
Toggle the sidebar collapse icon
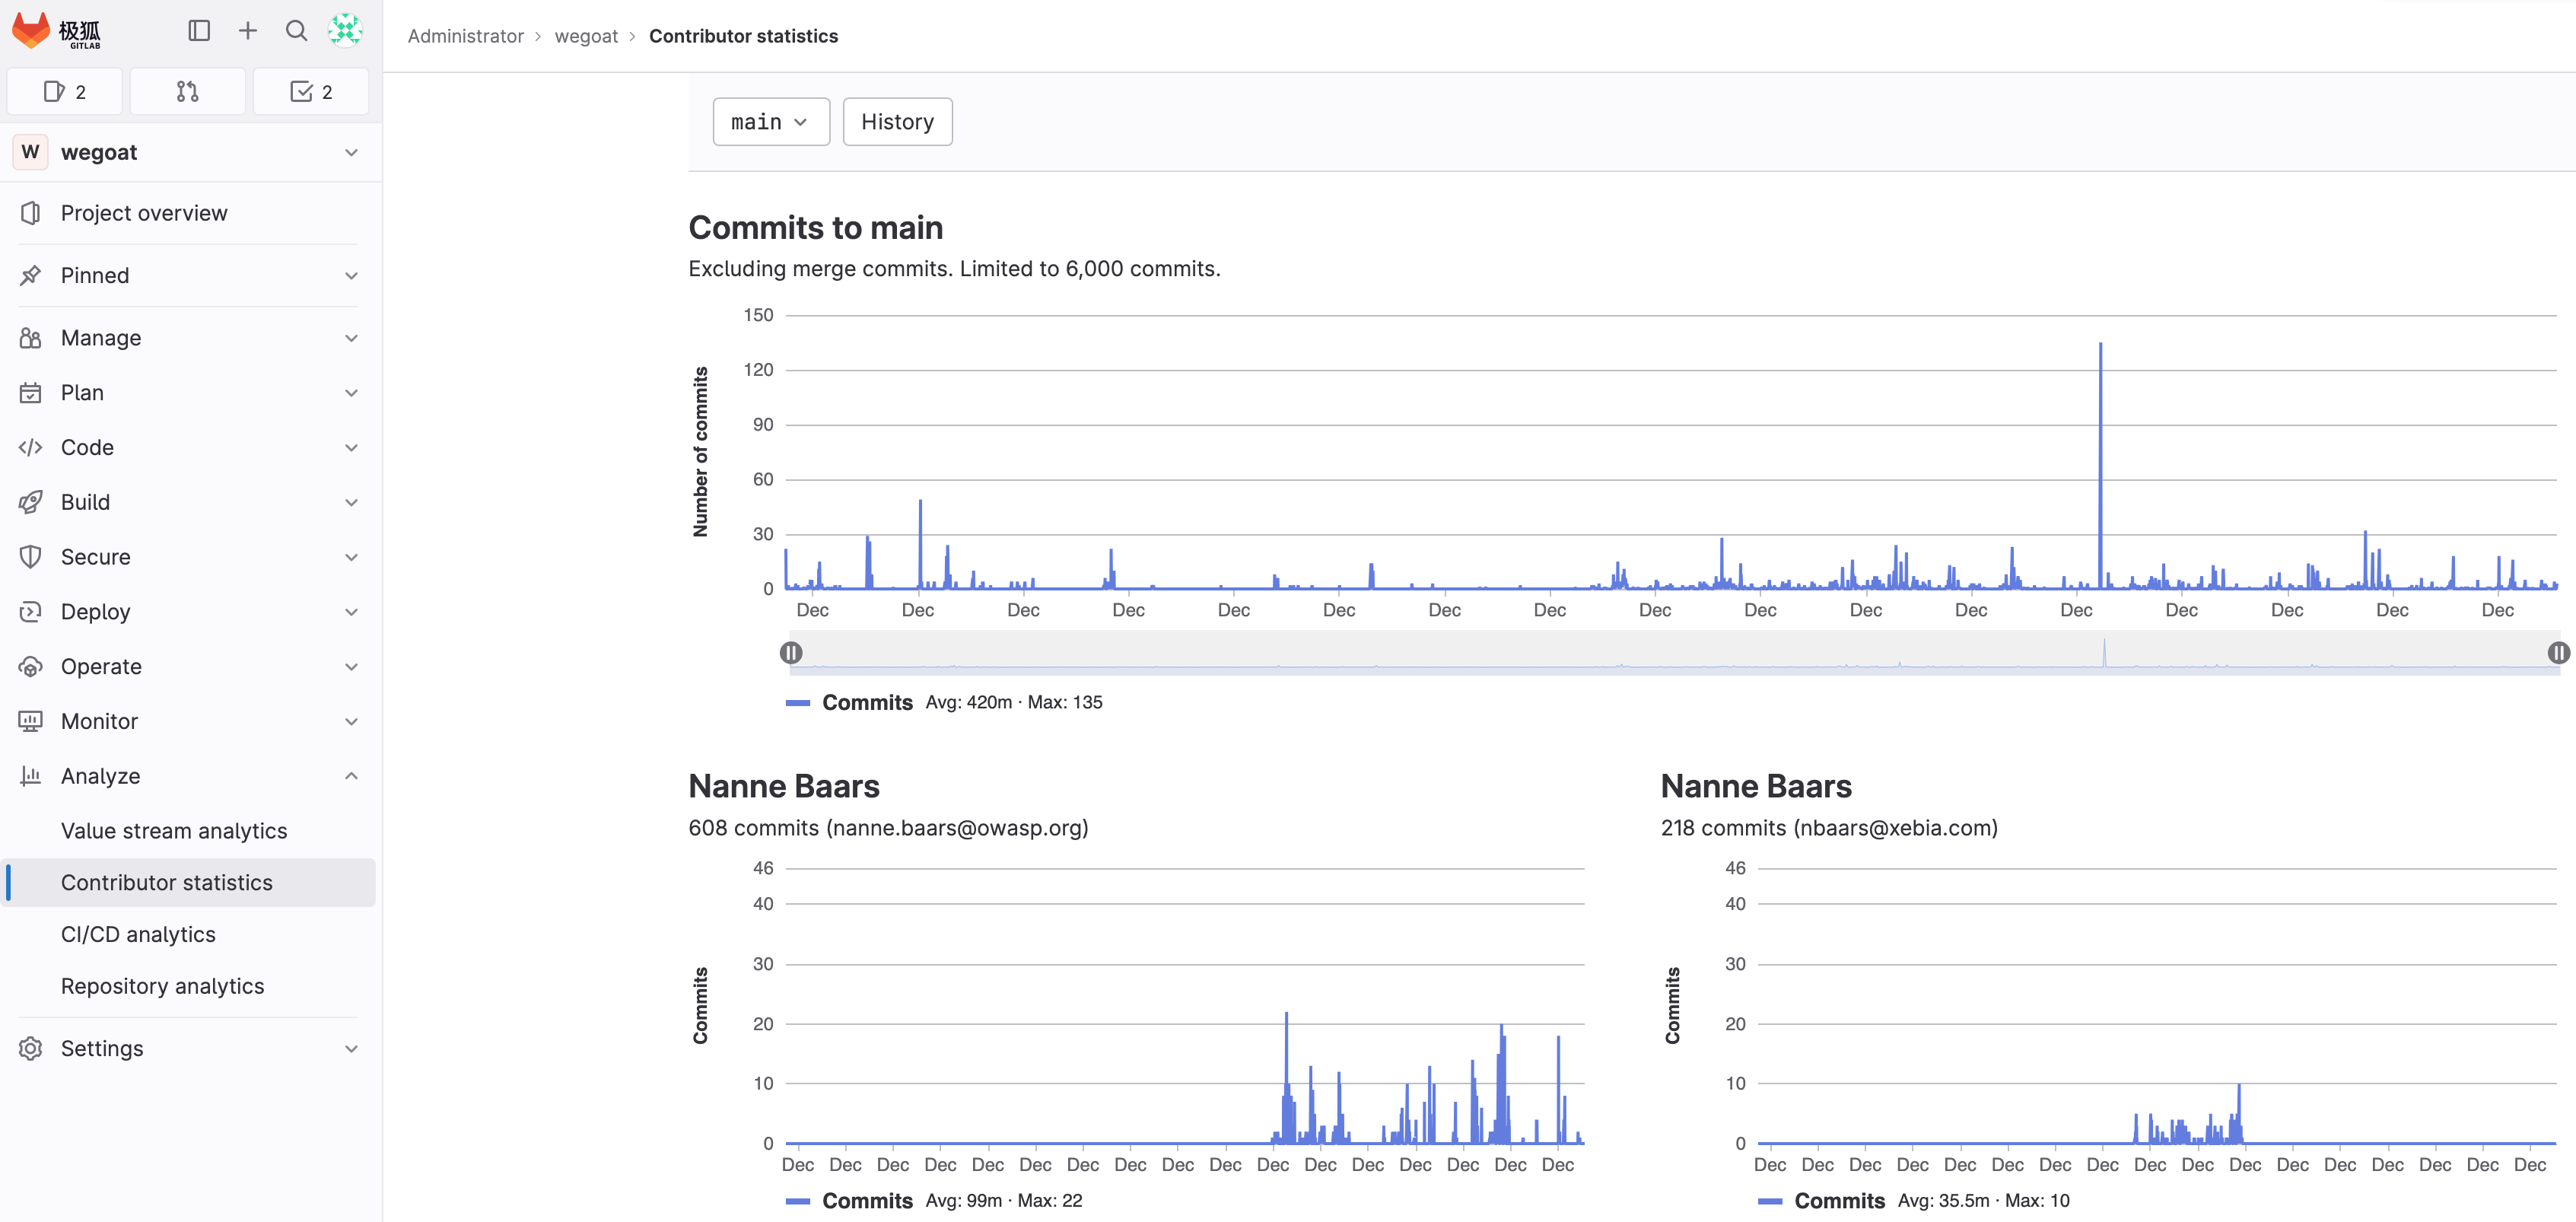click(199, 31)
